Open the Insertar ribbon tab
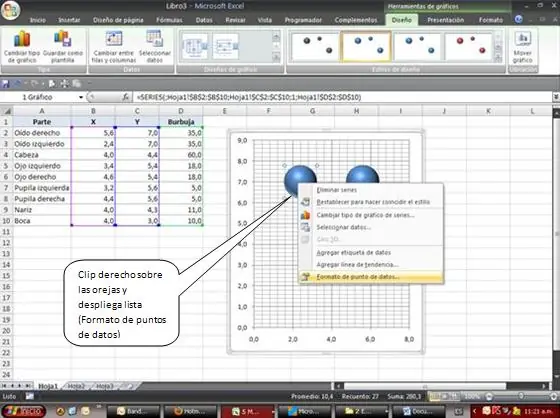Viewport: 560px width, 418px height. [x=69, y=20]
